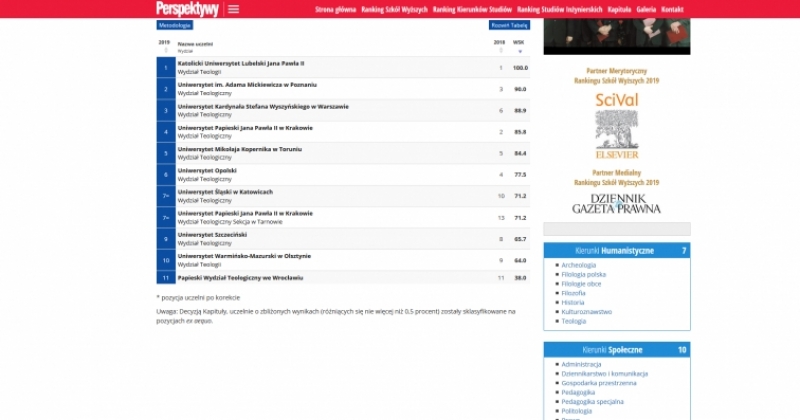Image resolution: width=800 pixels, height=420 pixels.
Task: Open the Kulturoznawstwo link
Action: (x=587, y=312)
